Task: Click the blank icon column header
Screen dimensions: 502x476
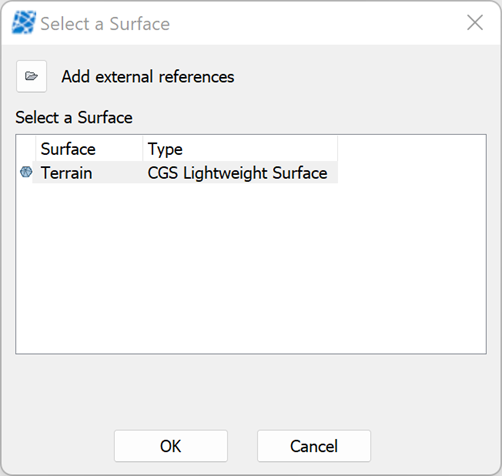Action: click(x=26, y=149)
